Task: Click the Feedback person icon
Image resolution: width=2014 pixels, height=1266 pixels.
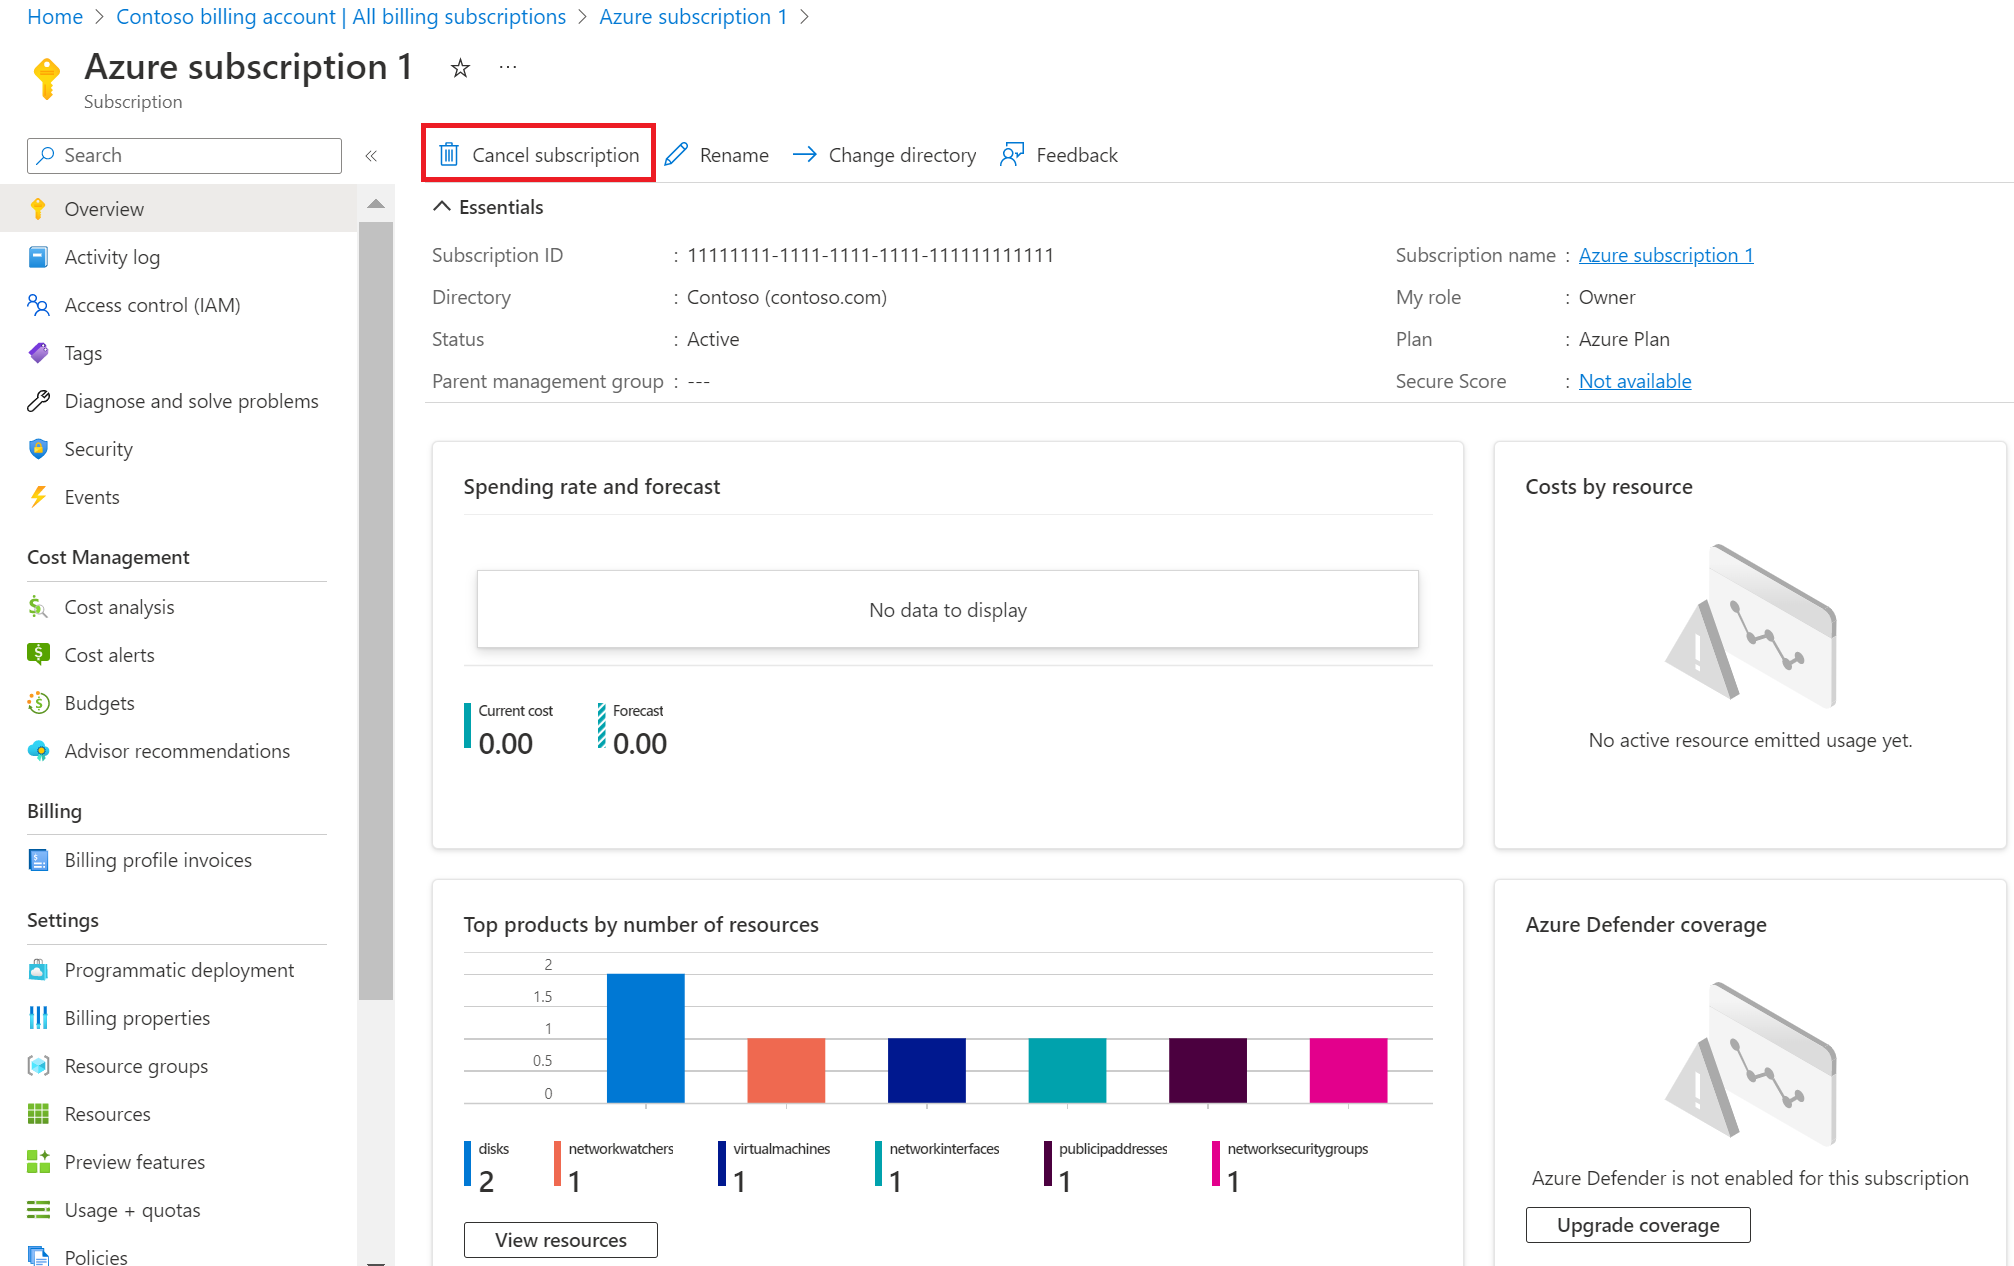Action: coord(1011,155)
